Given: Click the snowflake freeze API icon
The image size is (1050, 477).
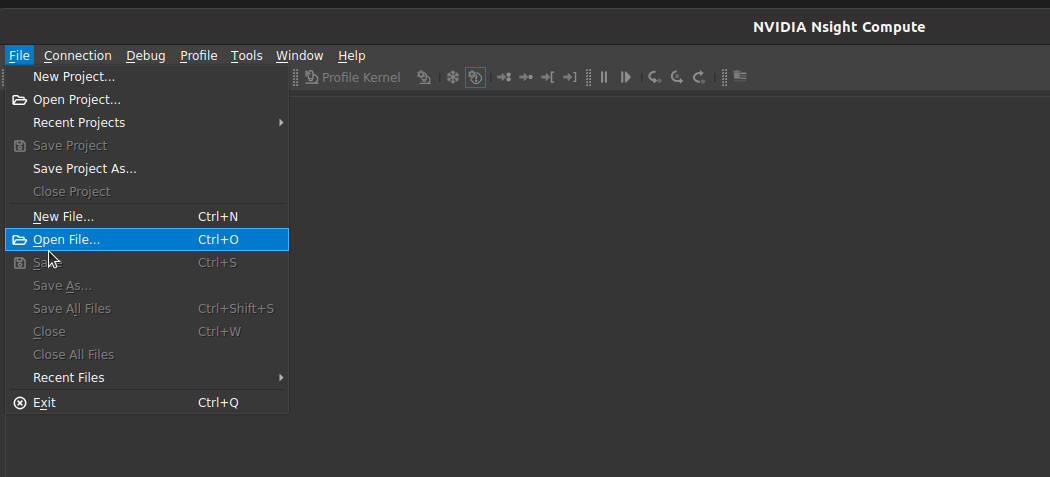Looking at the screenshot, I should pos(452,77).
